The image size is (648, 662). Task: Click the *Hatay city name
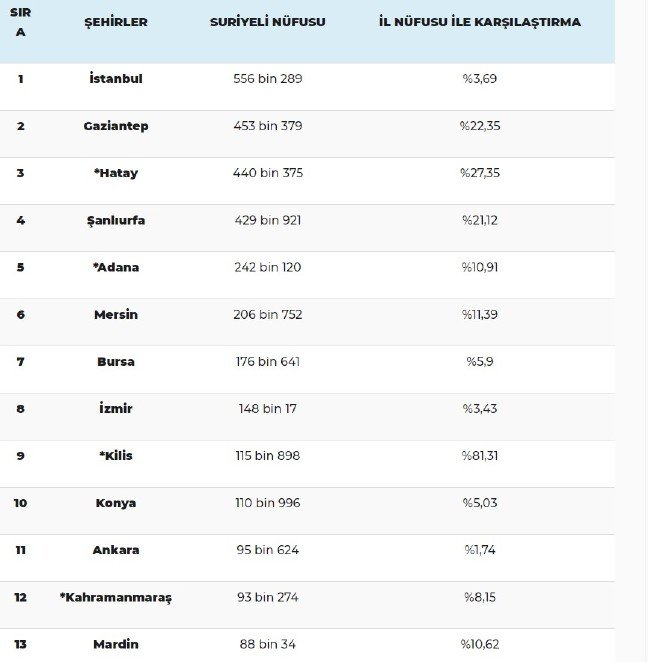pos(116,173)
